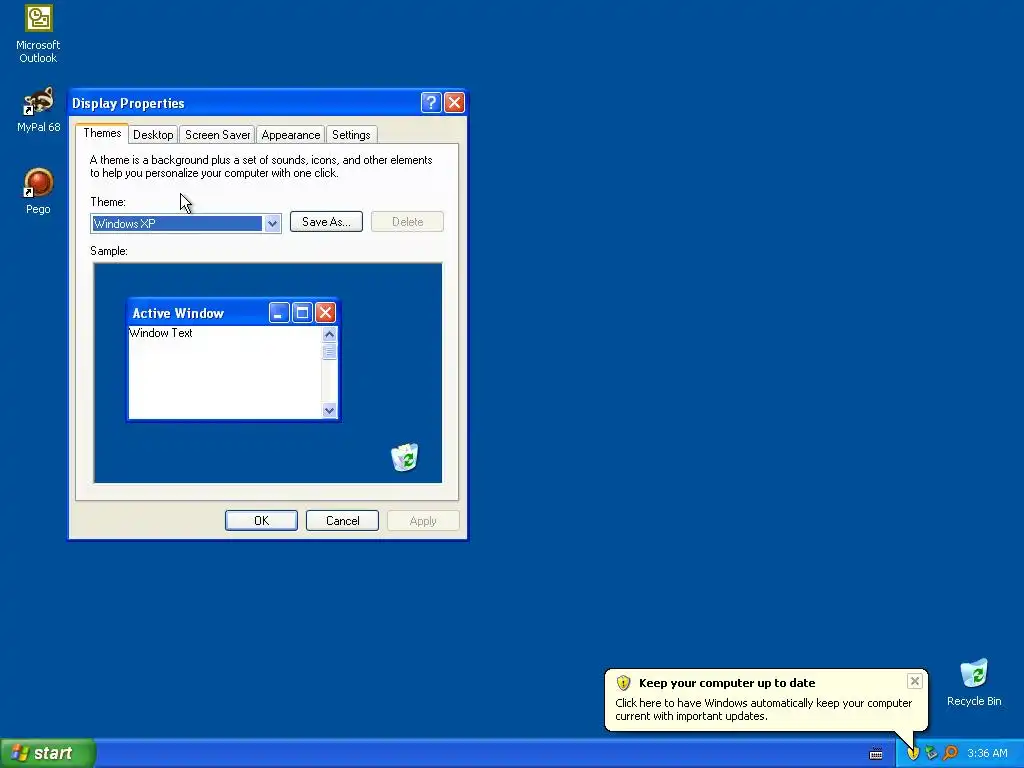Image resolution: width=1024 pixels, height=768 pixels.
Task: Switch to the Settings tab
Action: point(351,135)
